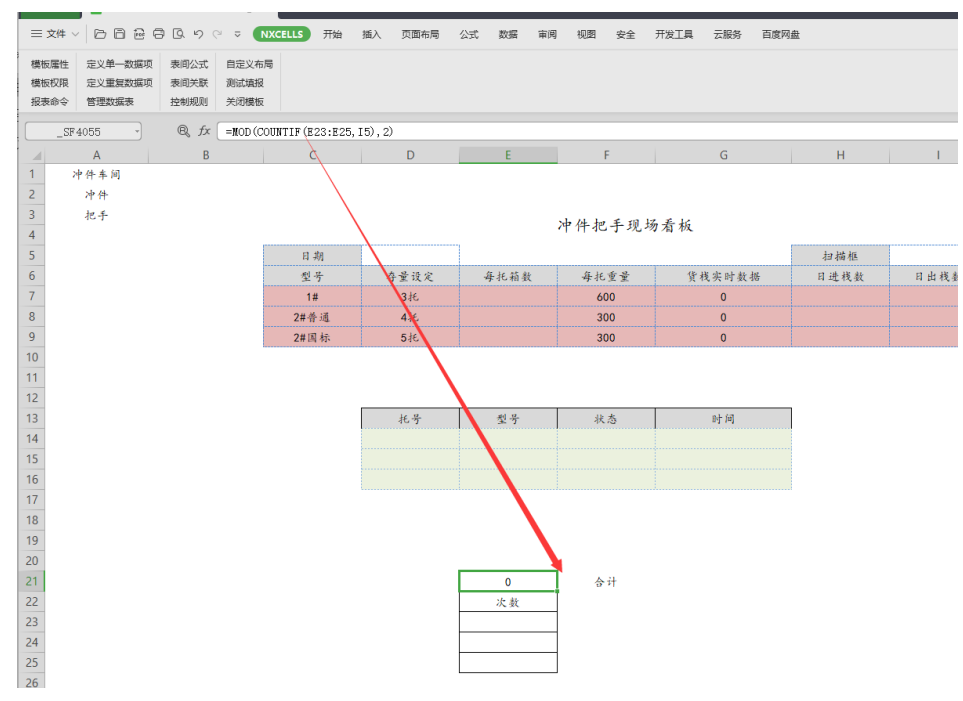Click inside the formula bar input

(600, 131)
